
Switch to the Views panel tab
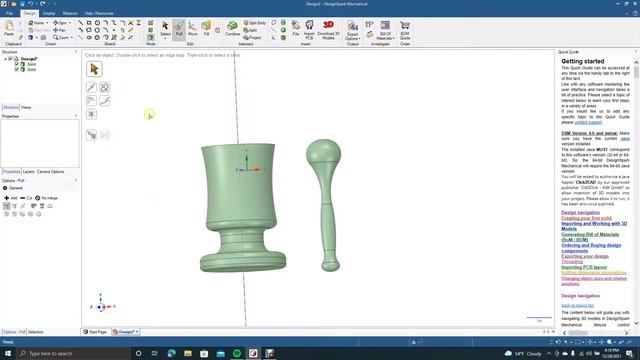[x=26, y=107]
